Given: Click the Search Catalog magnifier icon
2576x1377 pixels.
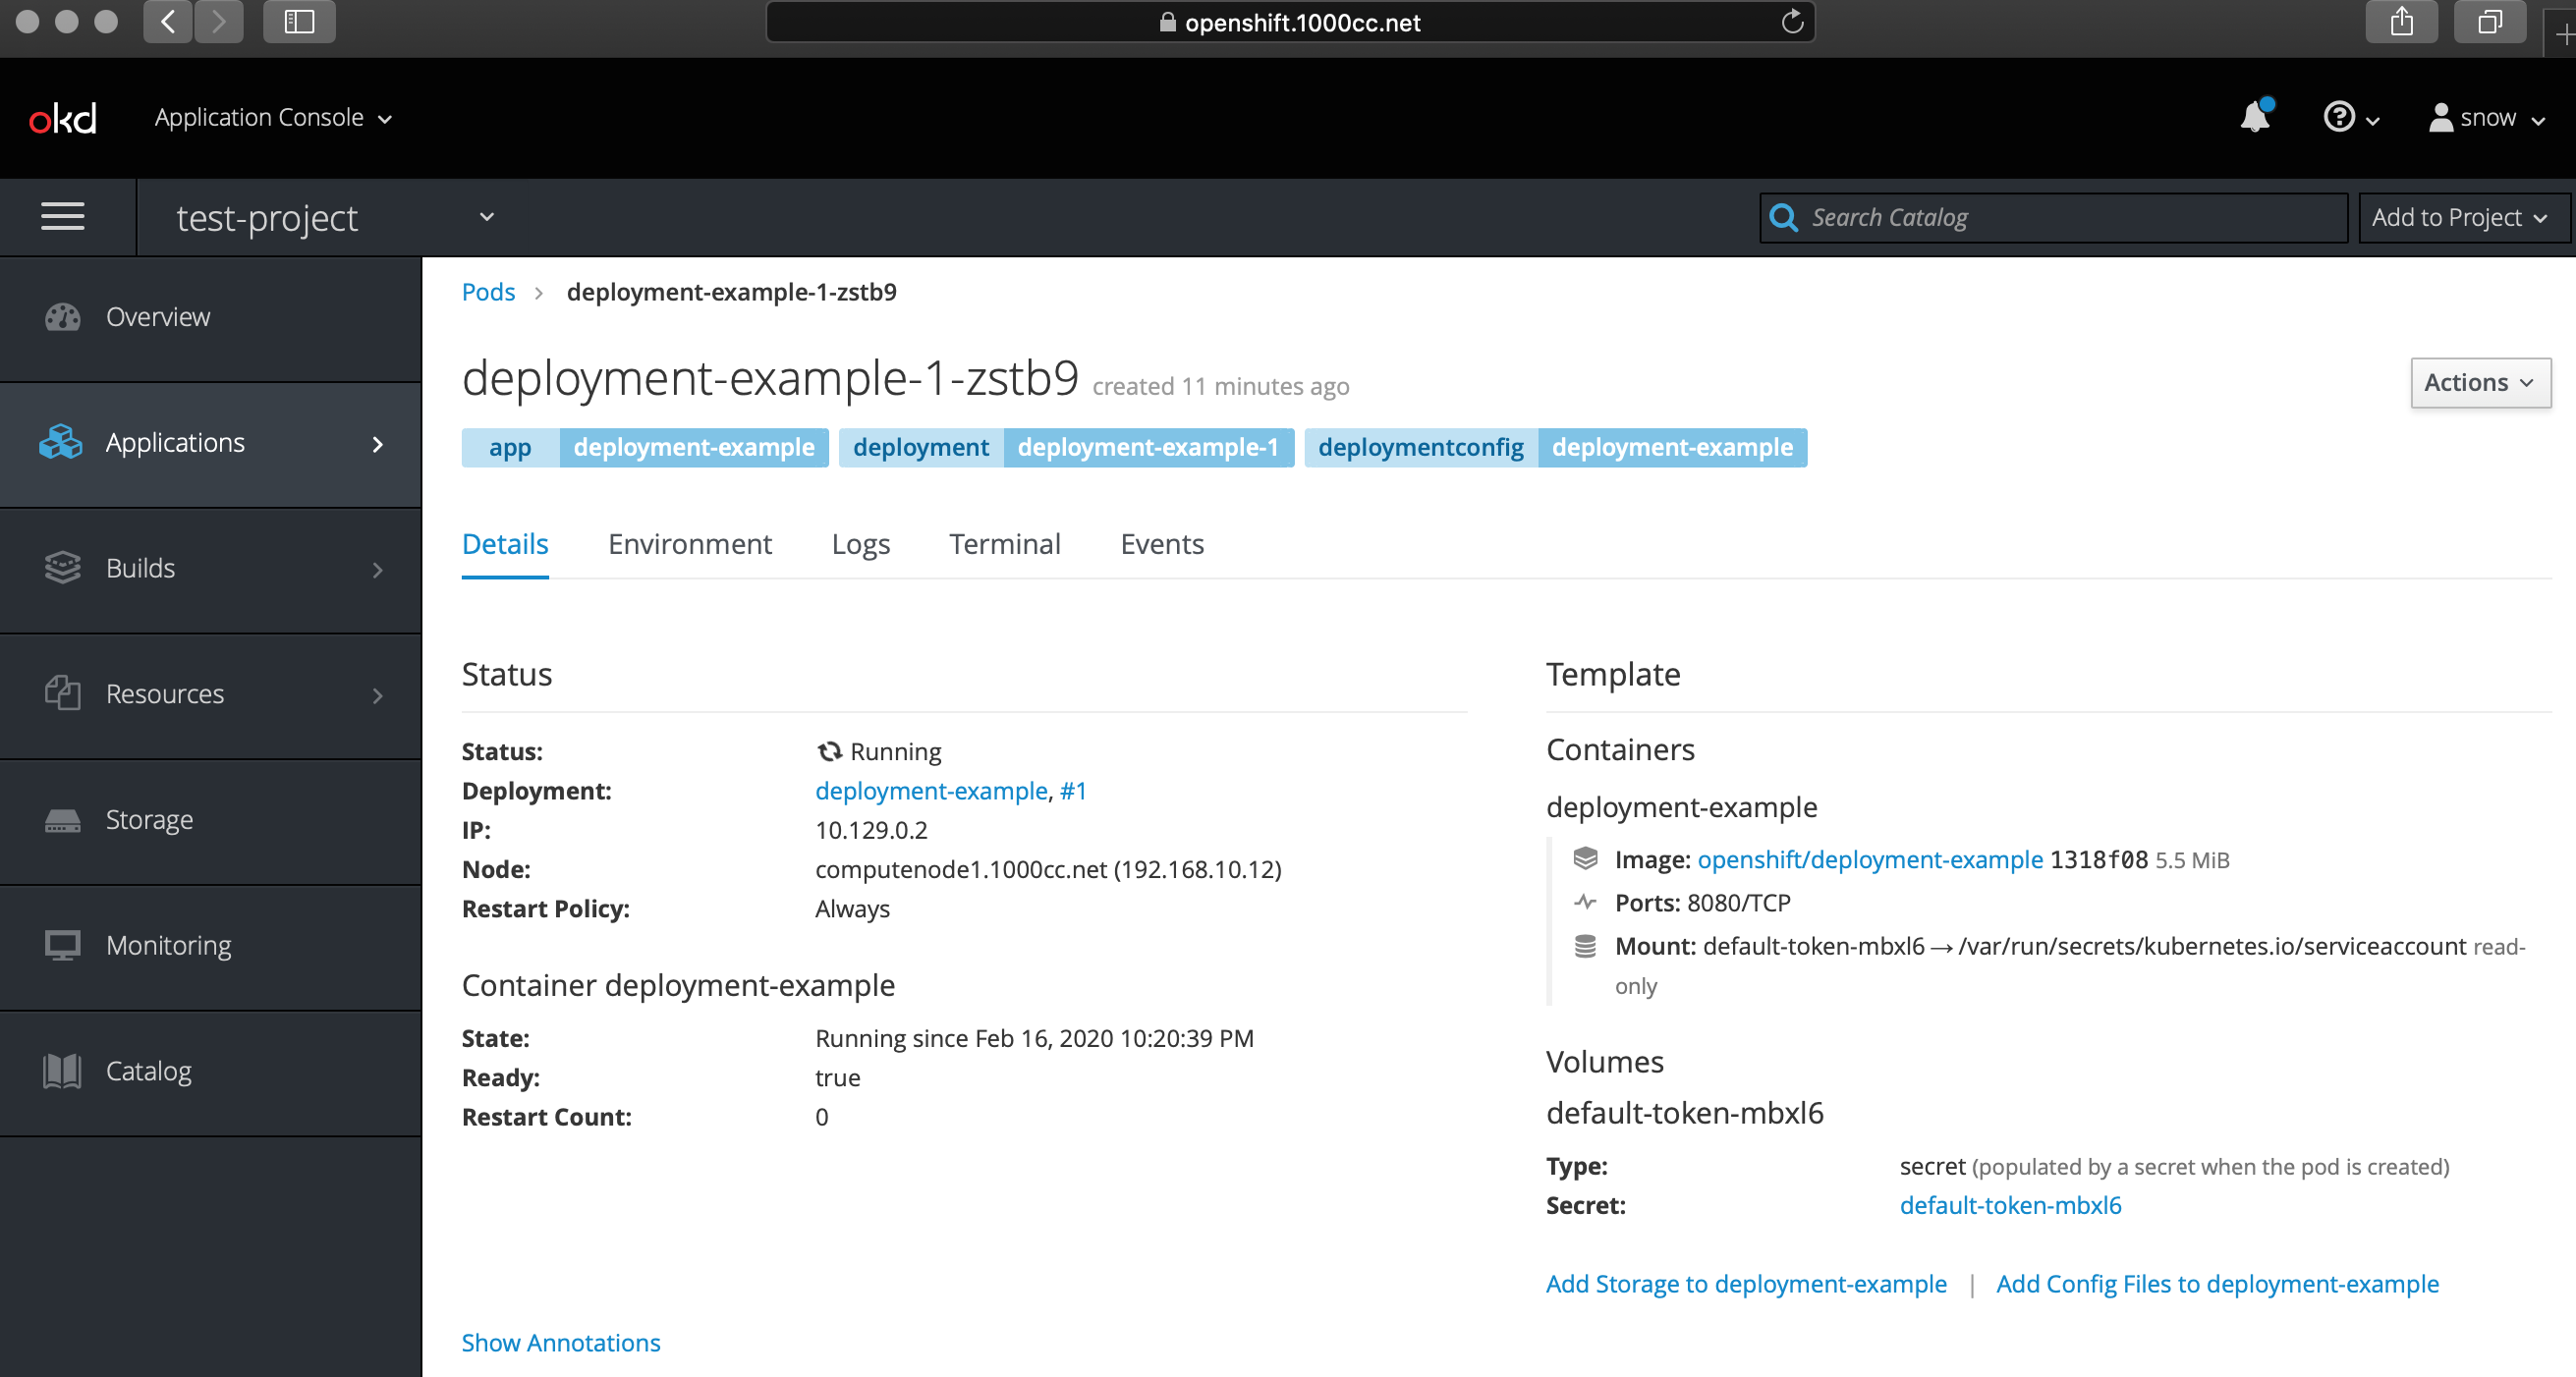Looking at the screenshot, I should point(1783,217).
